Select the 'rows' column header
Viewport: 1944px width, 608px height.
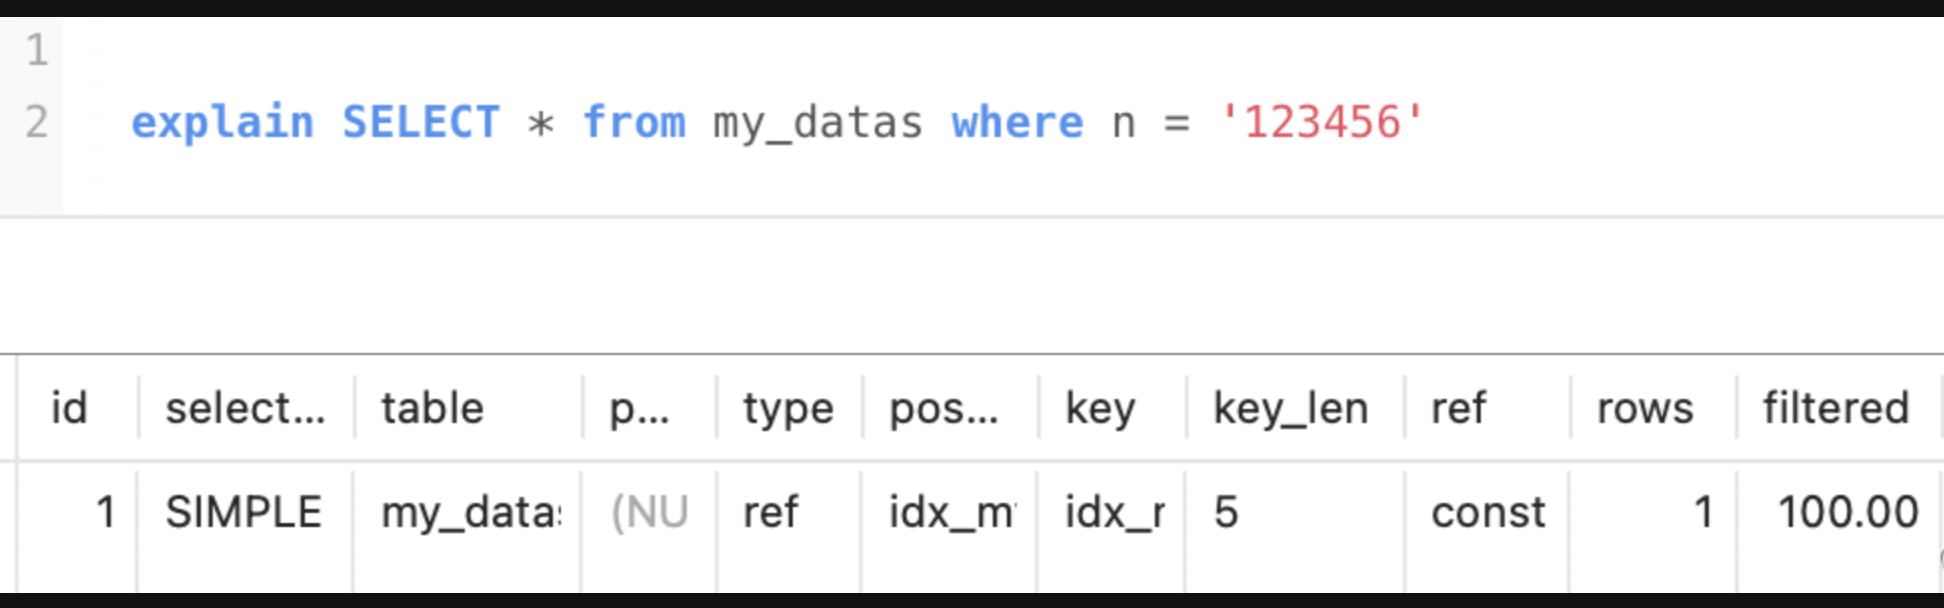[x=1645, y=408]
